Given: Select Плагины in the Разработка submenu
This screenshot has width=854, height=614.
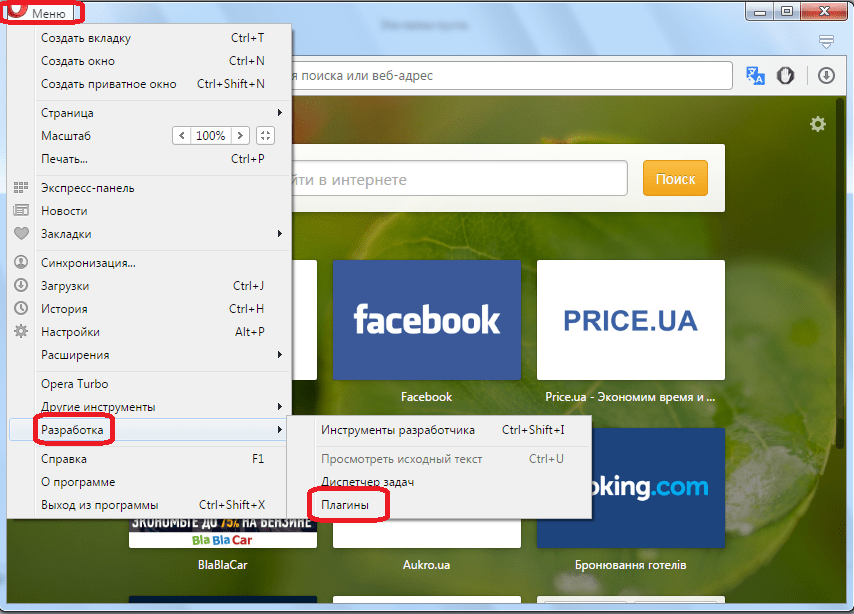Looking at the screenshot, I should (x=345, y=506).
